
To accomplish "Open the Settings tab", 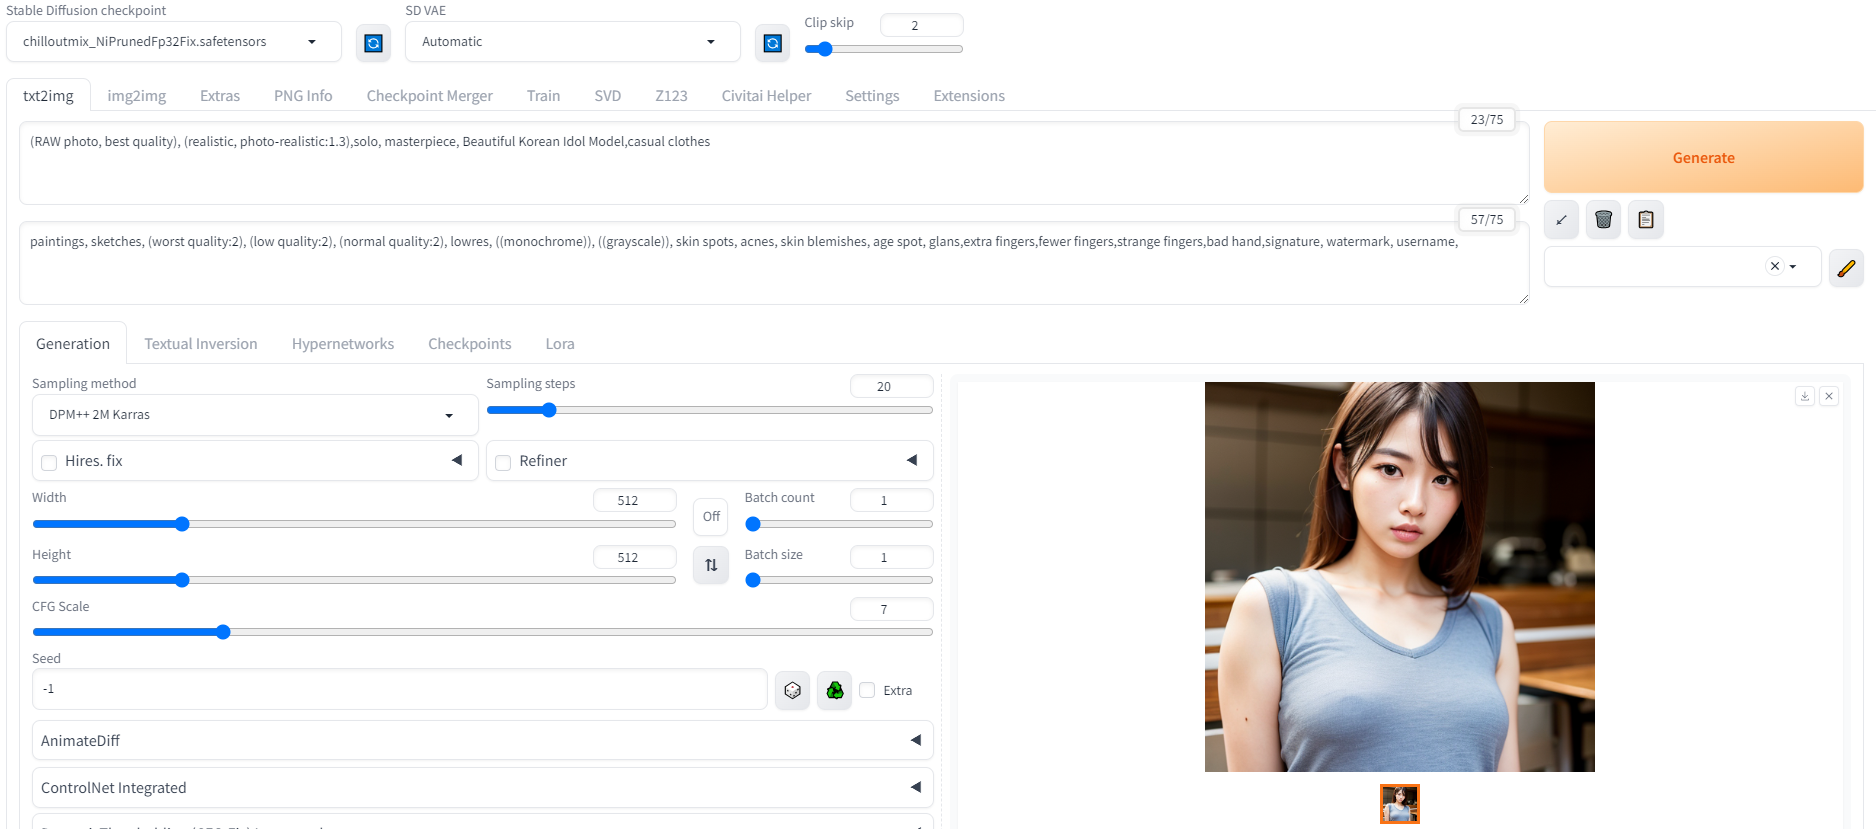I will tap(872, 96).
